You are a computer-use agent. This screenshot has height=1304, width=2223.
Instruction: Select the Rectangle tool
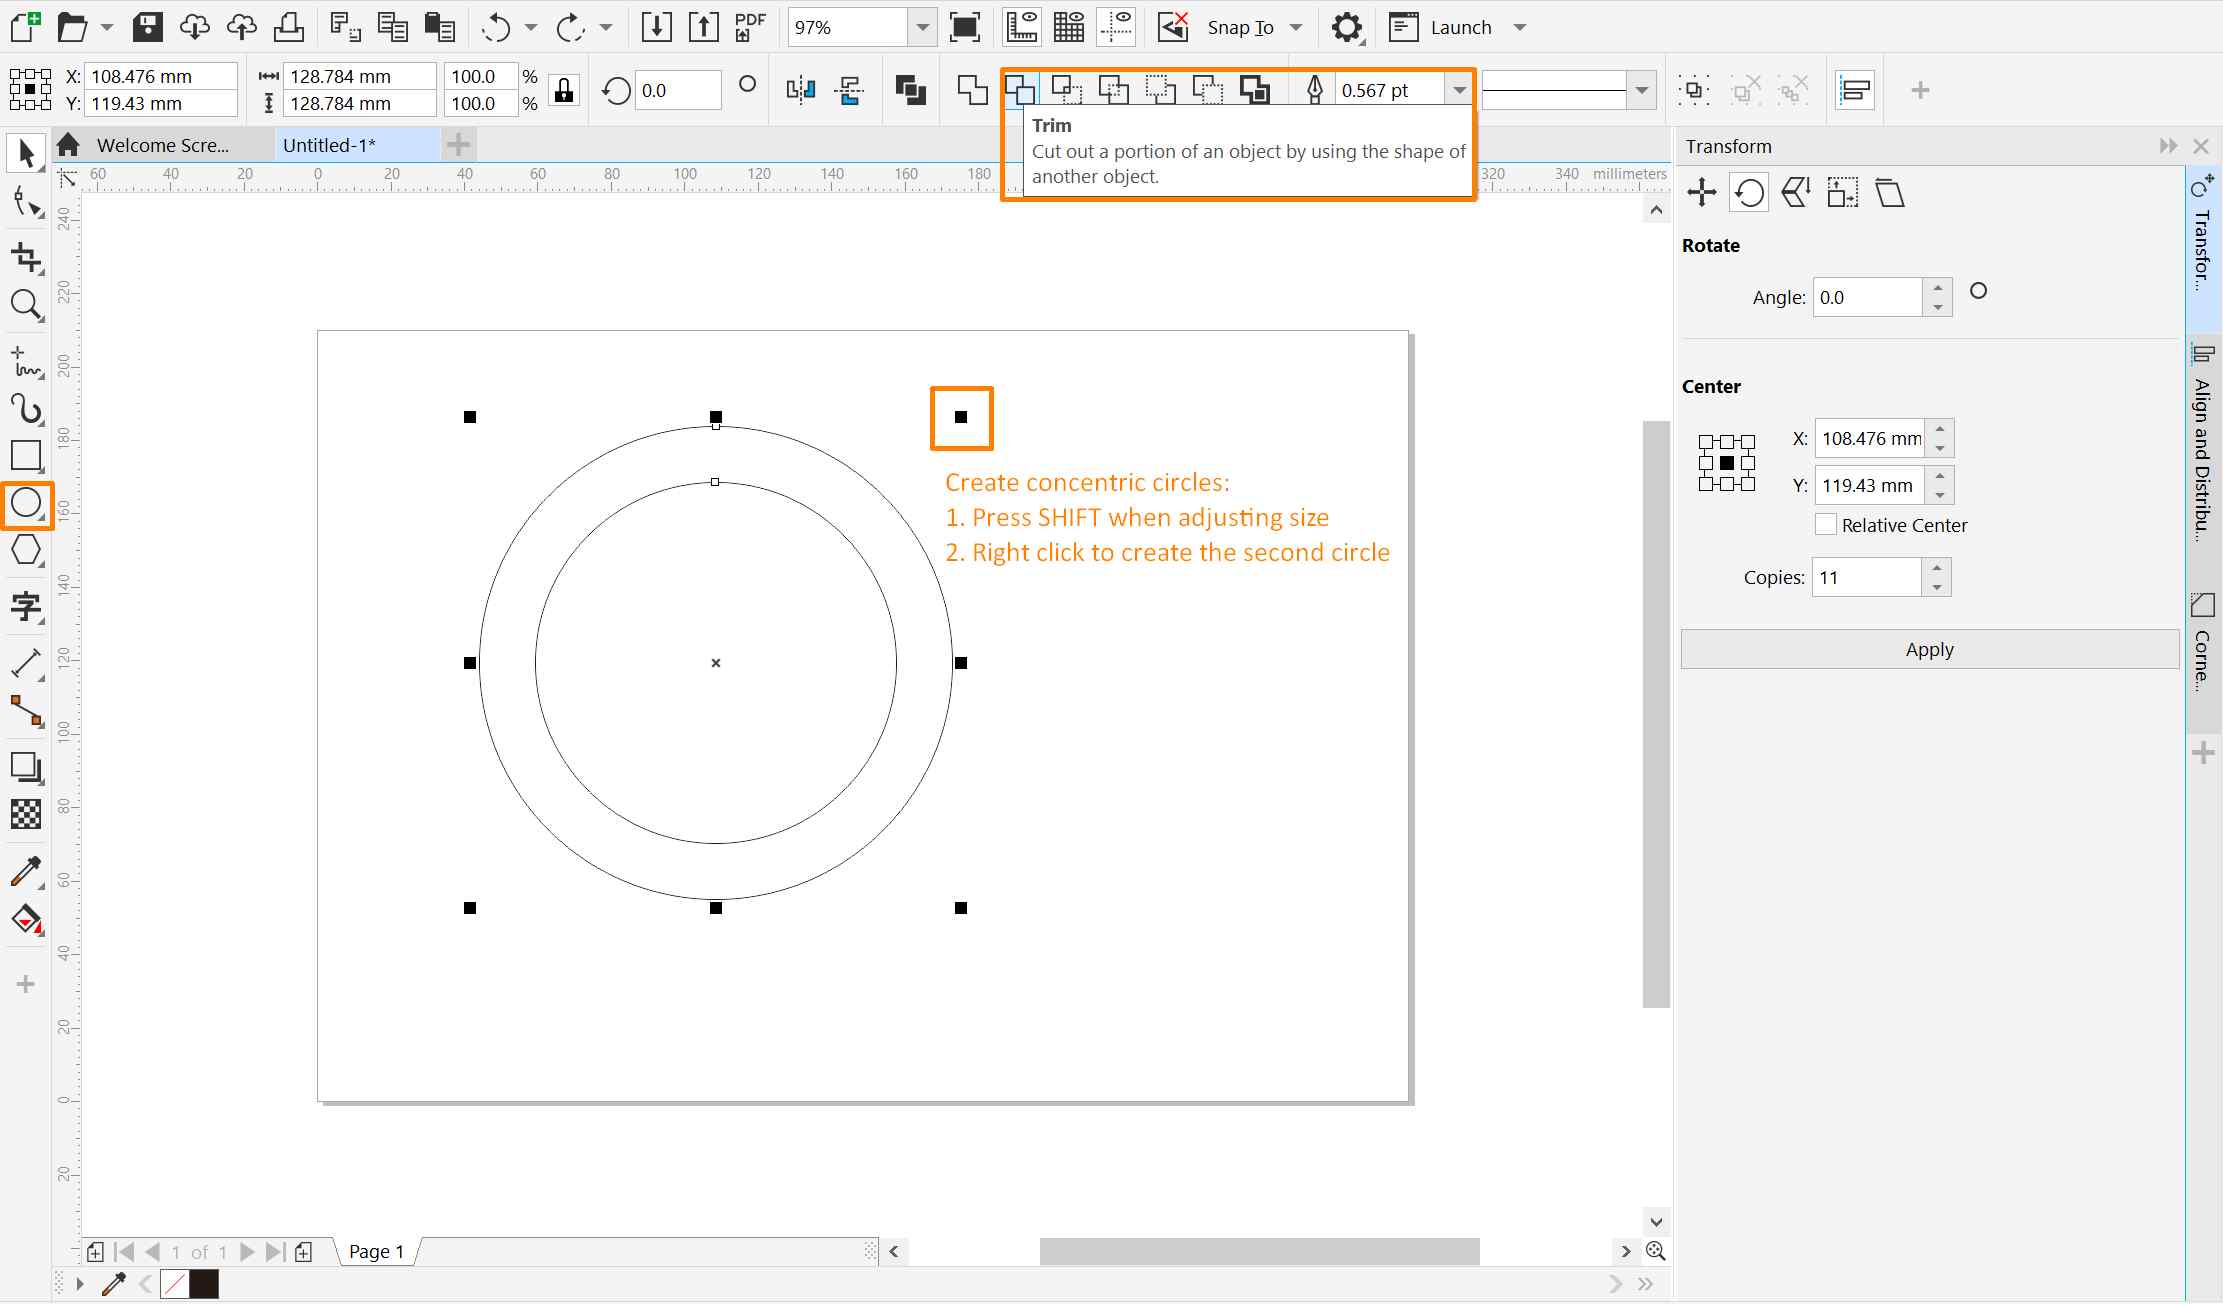click(26, 457)
